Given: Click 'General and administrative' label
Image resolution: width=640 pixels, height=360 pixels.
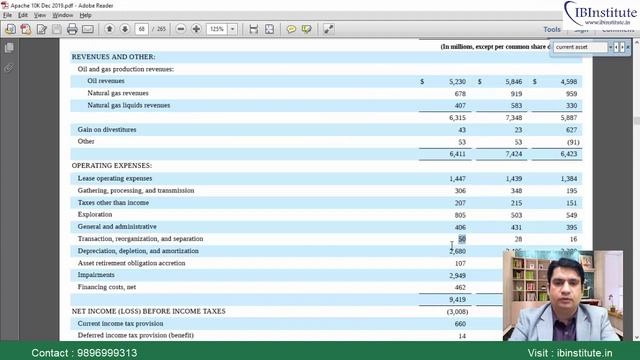Looking at the screenshot, I should 117,227.
